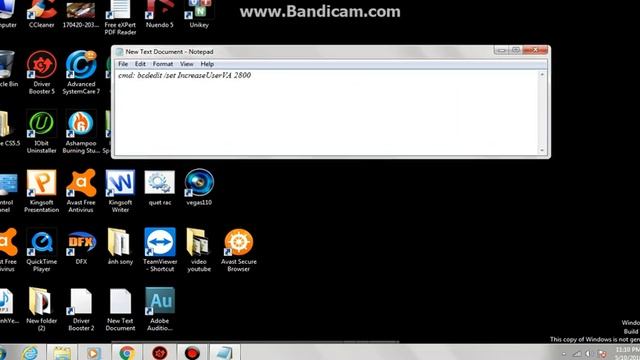640x360 pixels.
Task: Click the Driver Booster 2 shortcut
Action: click(x=81, y=309)
